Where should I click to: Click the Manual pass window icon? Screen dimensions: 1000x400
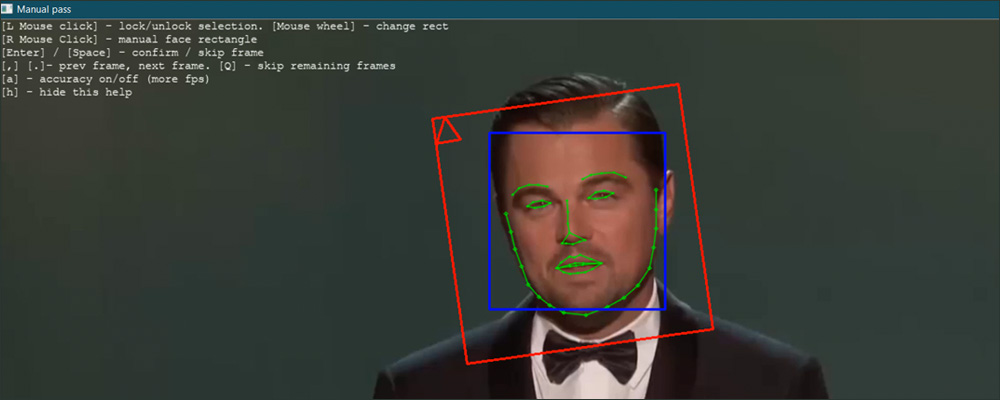pos(7,9)
